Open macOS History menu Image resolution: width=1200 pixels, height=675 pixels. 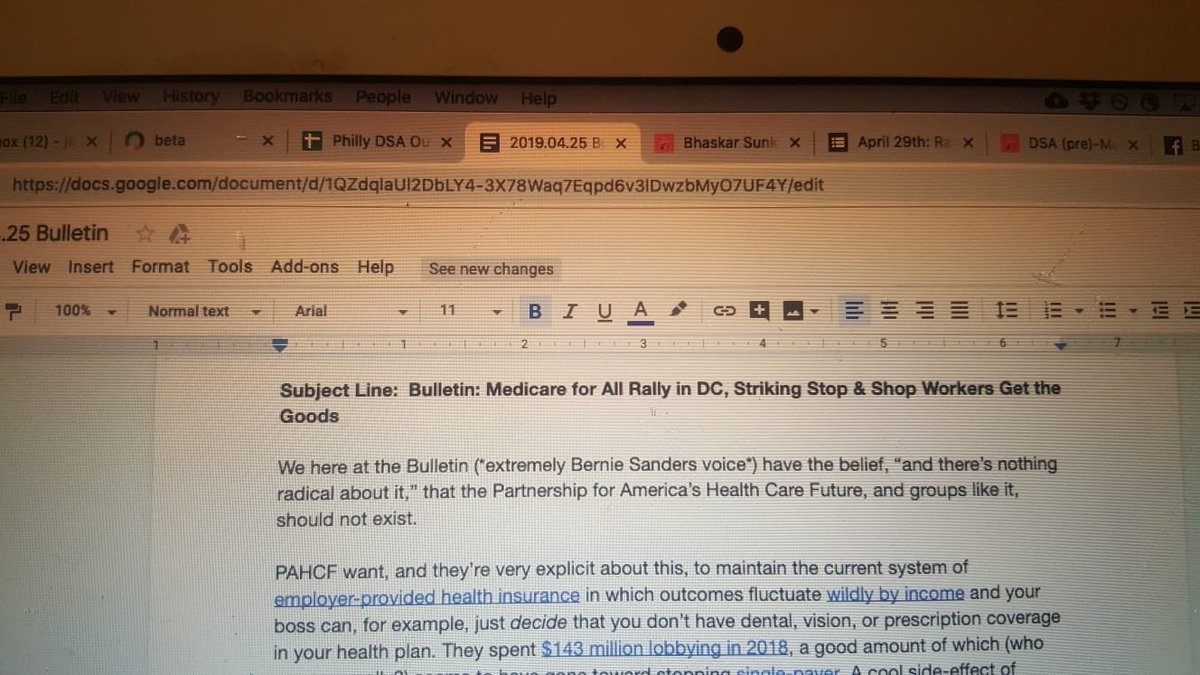190,97
